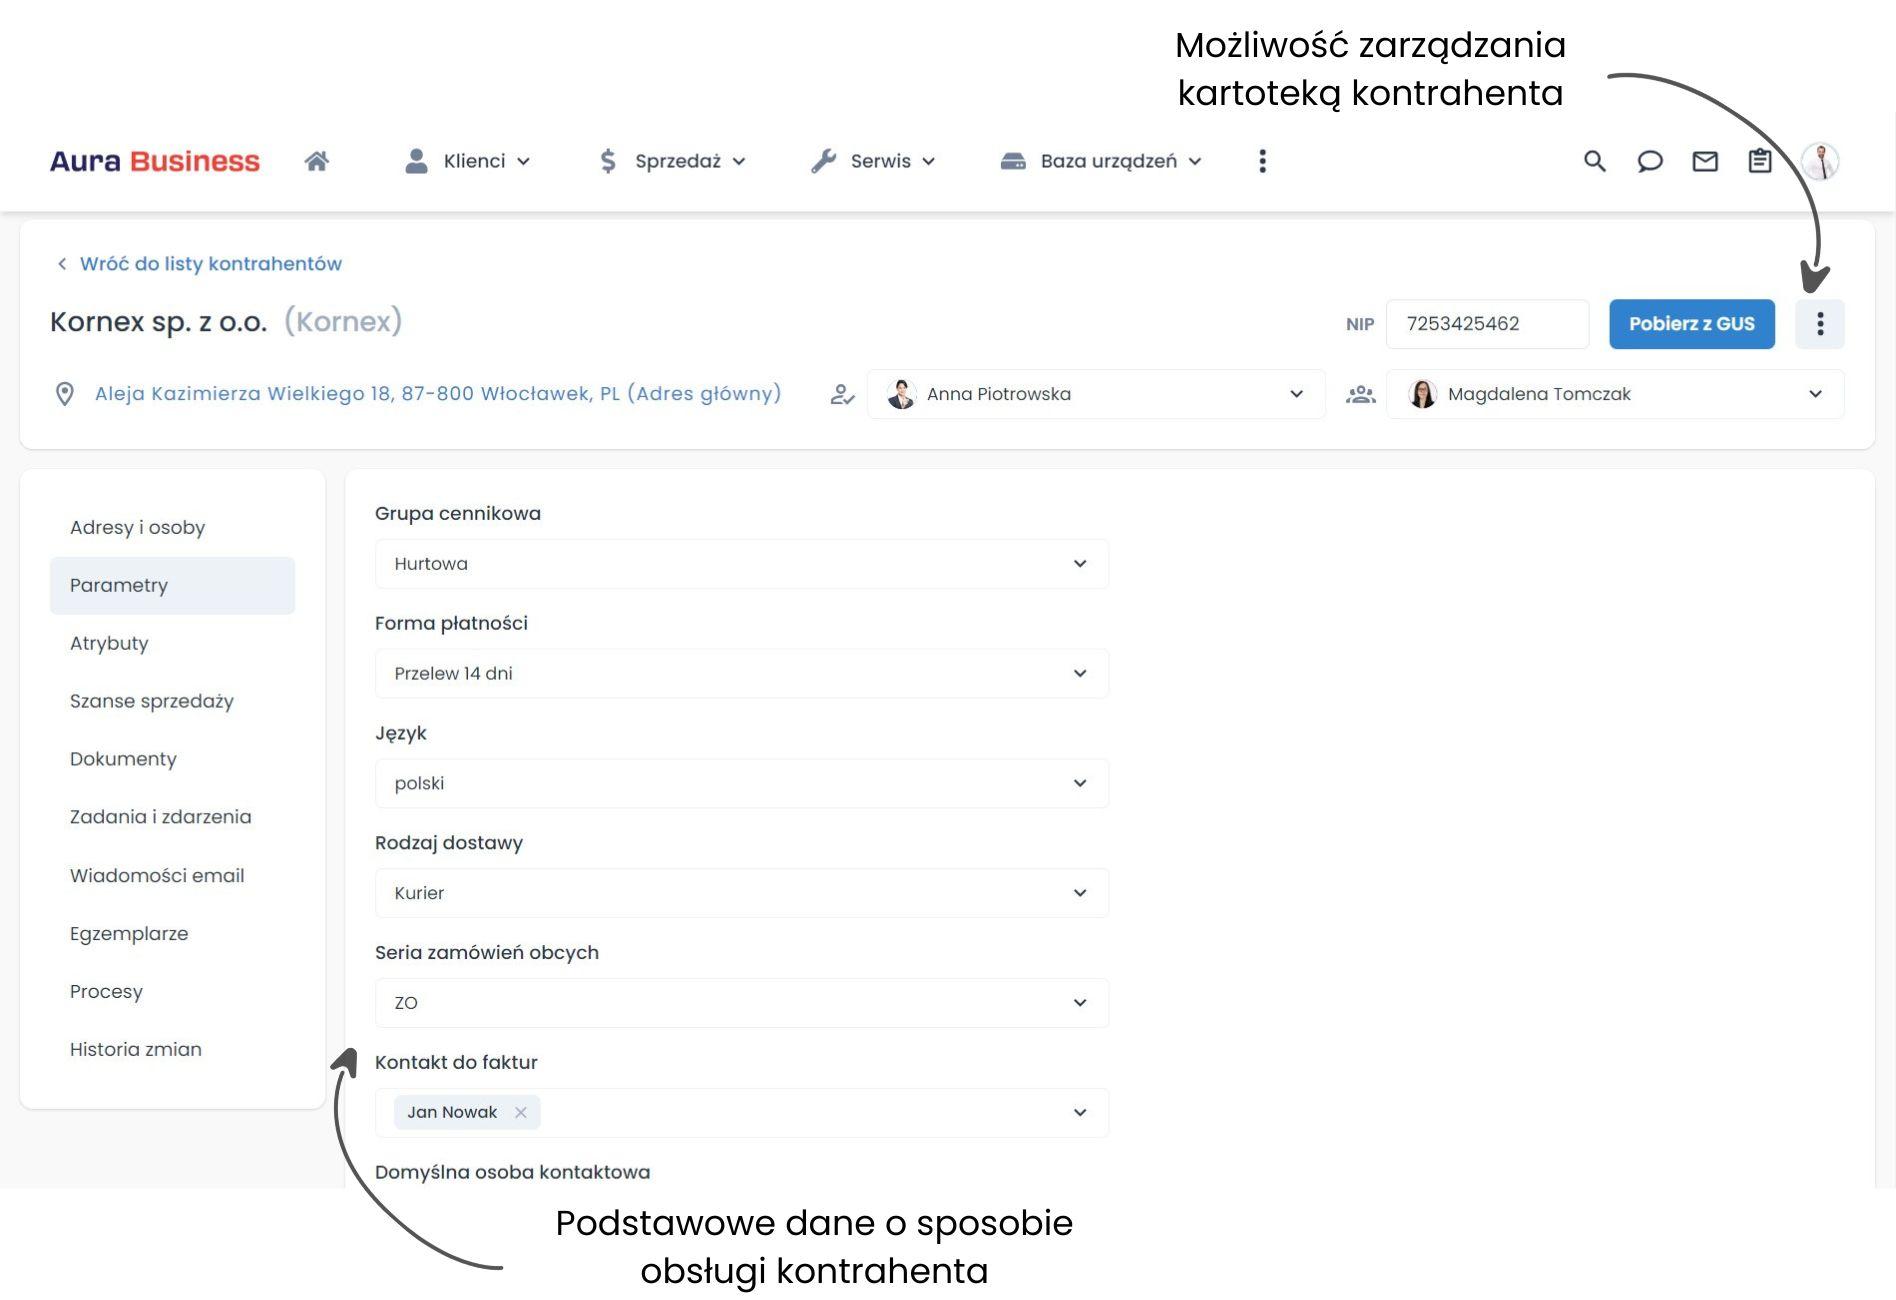Viewport: 1896px width, 1300px height.
Task: Expand the Grupa cennikowa dropdown
Action: (741, 564)
